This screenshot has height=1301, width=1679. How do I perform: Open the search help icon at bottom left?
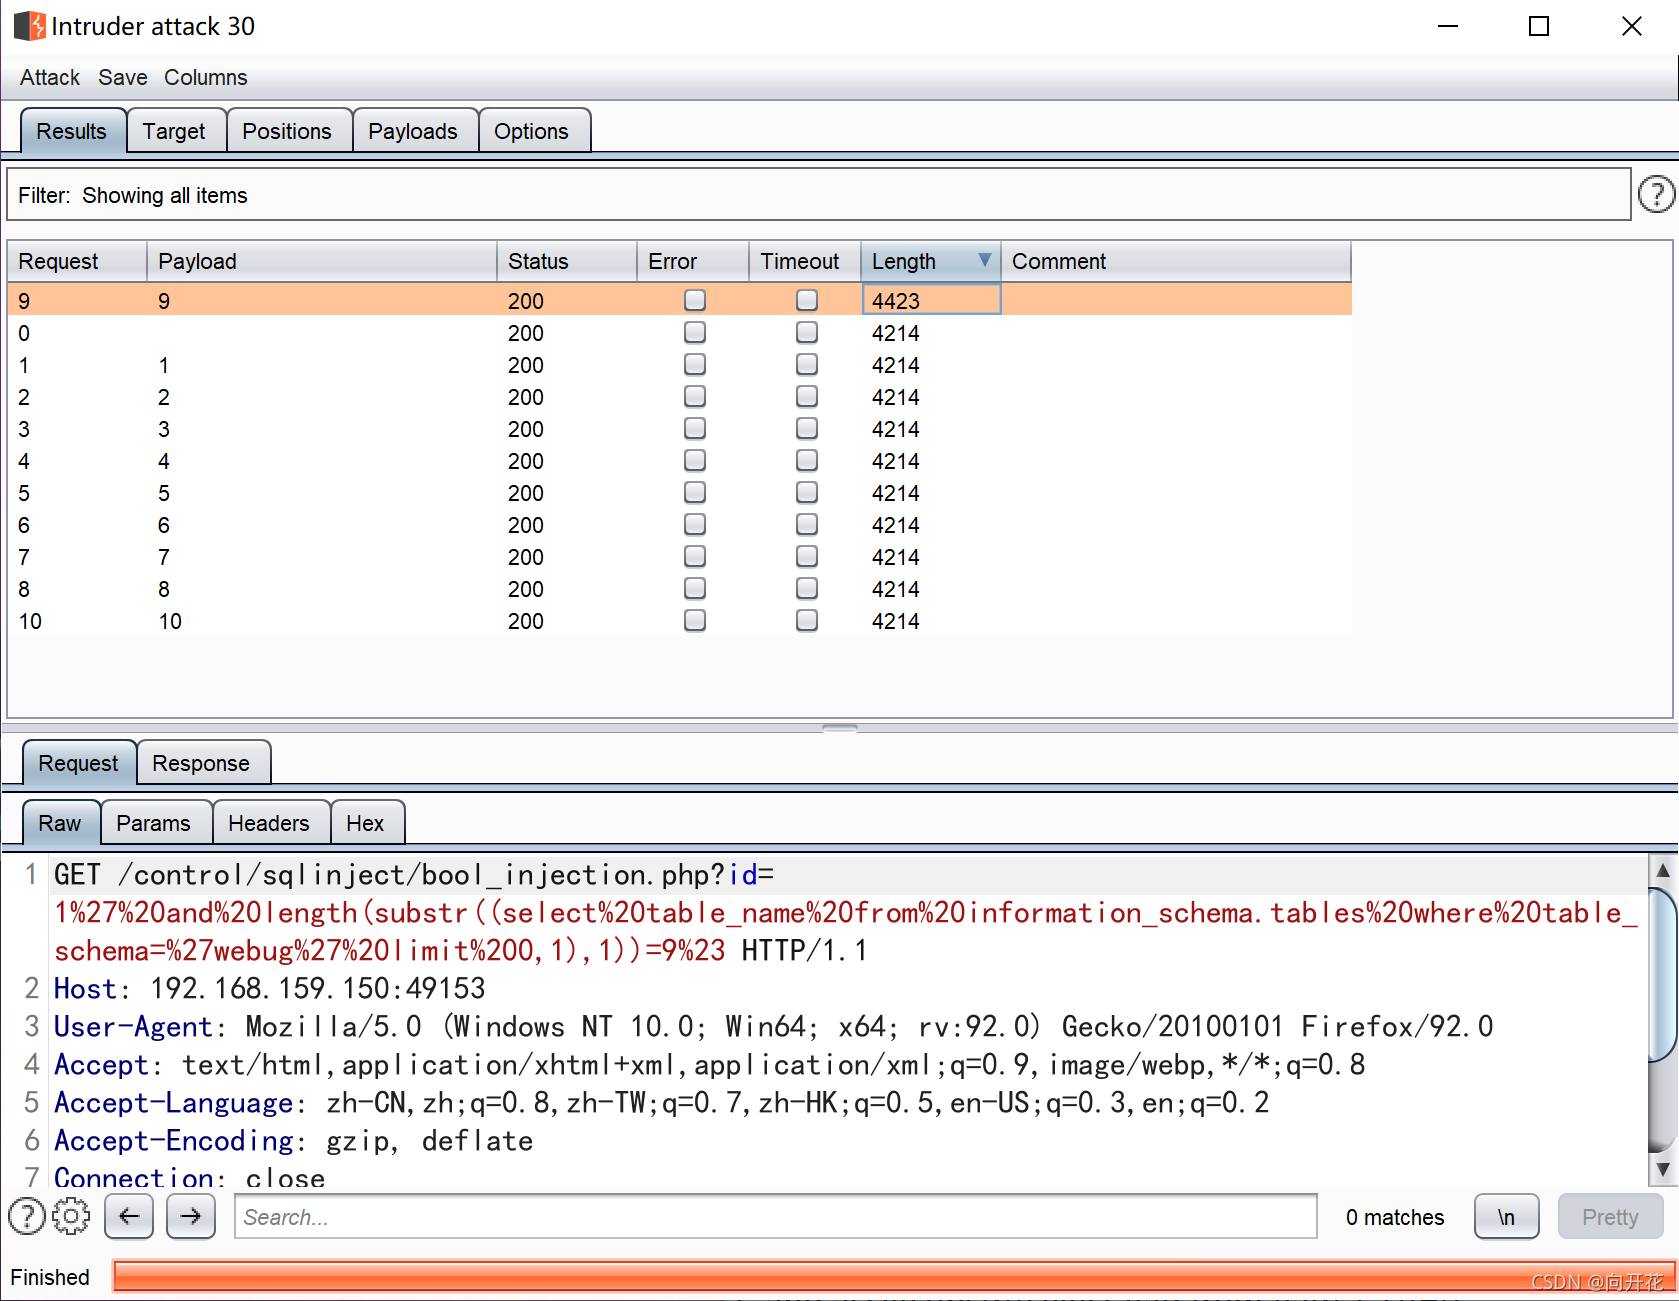[x=27, y=1216]
